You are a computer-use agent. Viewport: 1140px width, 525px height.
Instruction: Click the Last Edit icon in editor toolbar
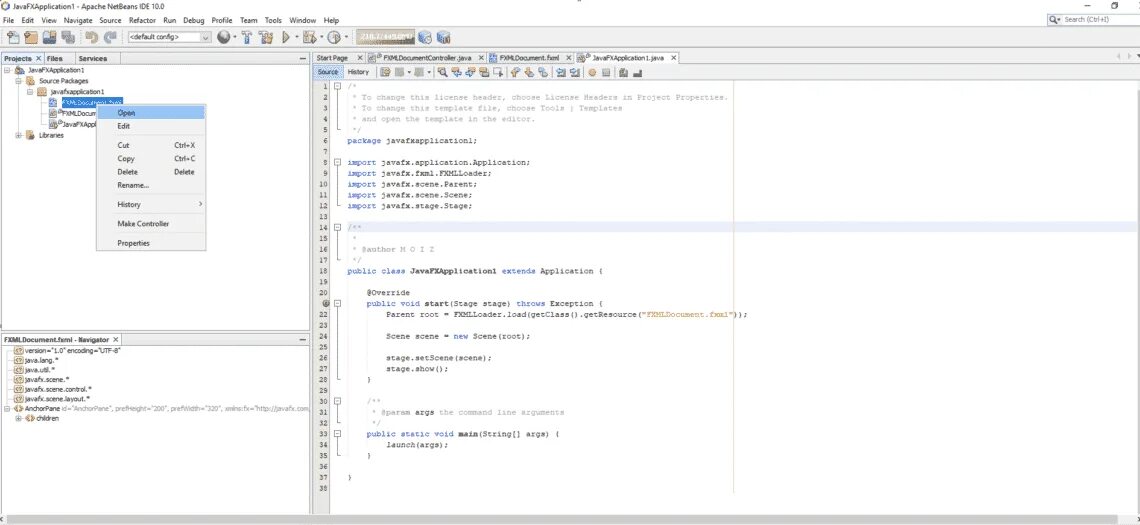tap(385, 72)
